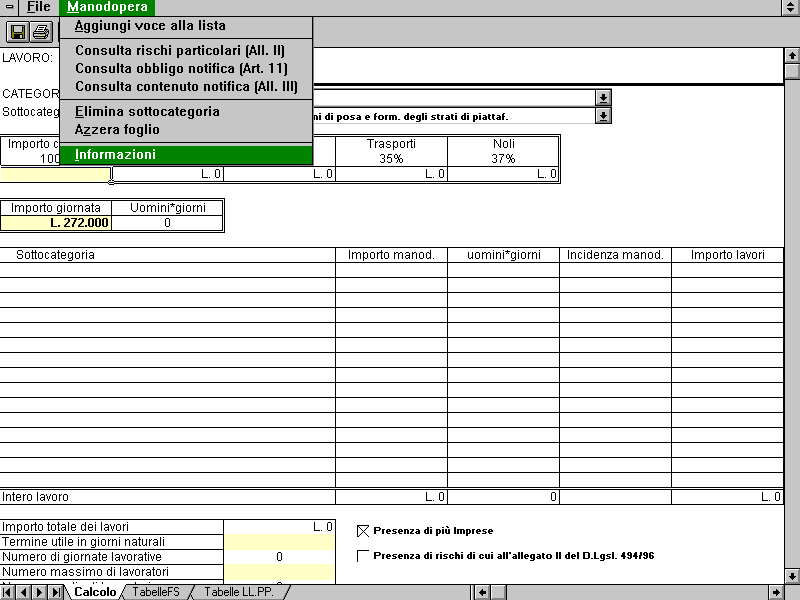Go to first sheet tab arrow

pyautogui.click(x=8, y=592)
